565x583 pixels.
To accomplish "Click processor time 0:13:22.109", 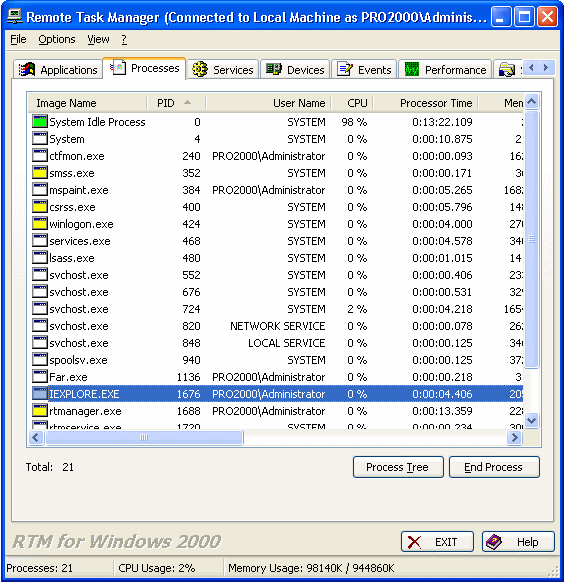I will [442, 122].
